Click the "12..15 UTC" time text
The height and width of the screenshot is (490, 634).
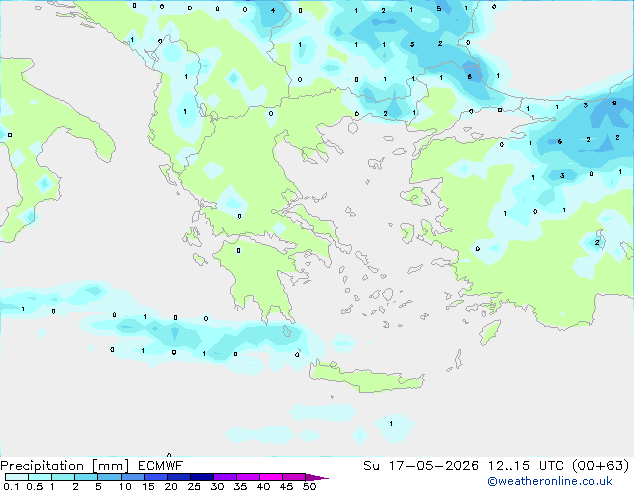[525, 466]
